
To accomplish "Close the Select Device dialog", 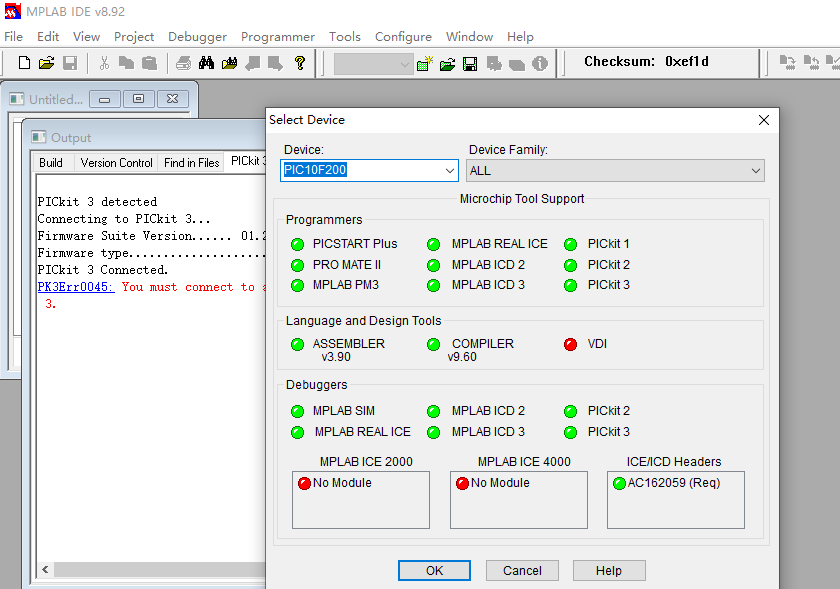I will pos(764,120).
